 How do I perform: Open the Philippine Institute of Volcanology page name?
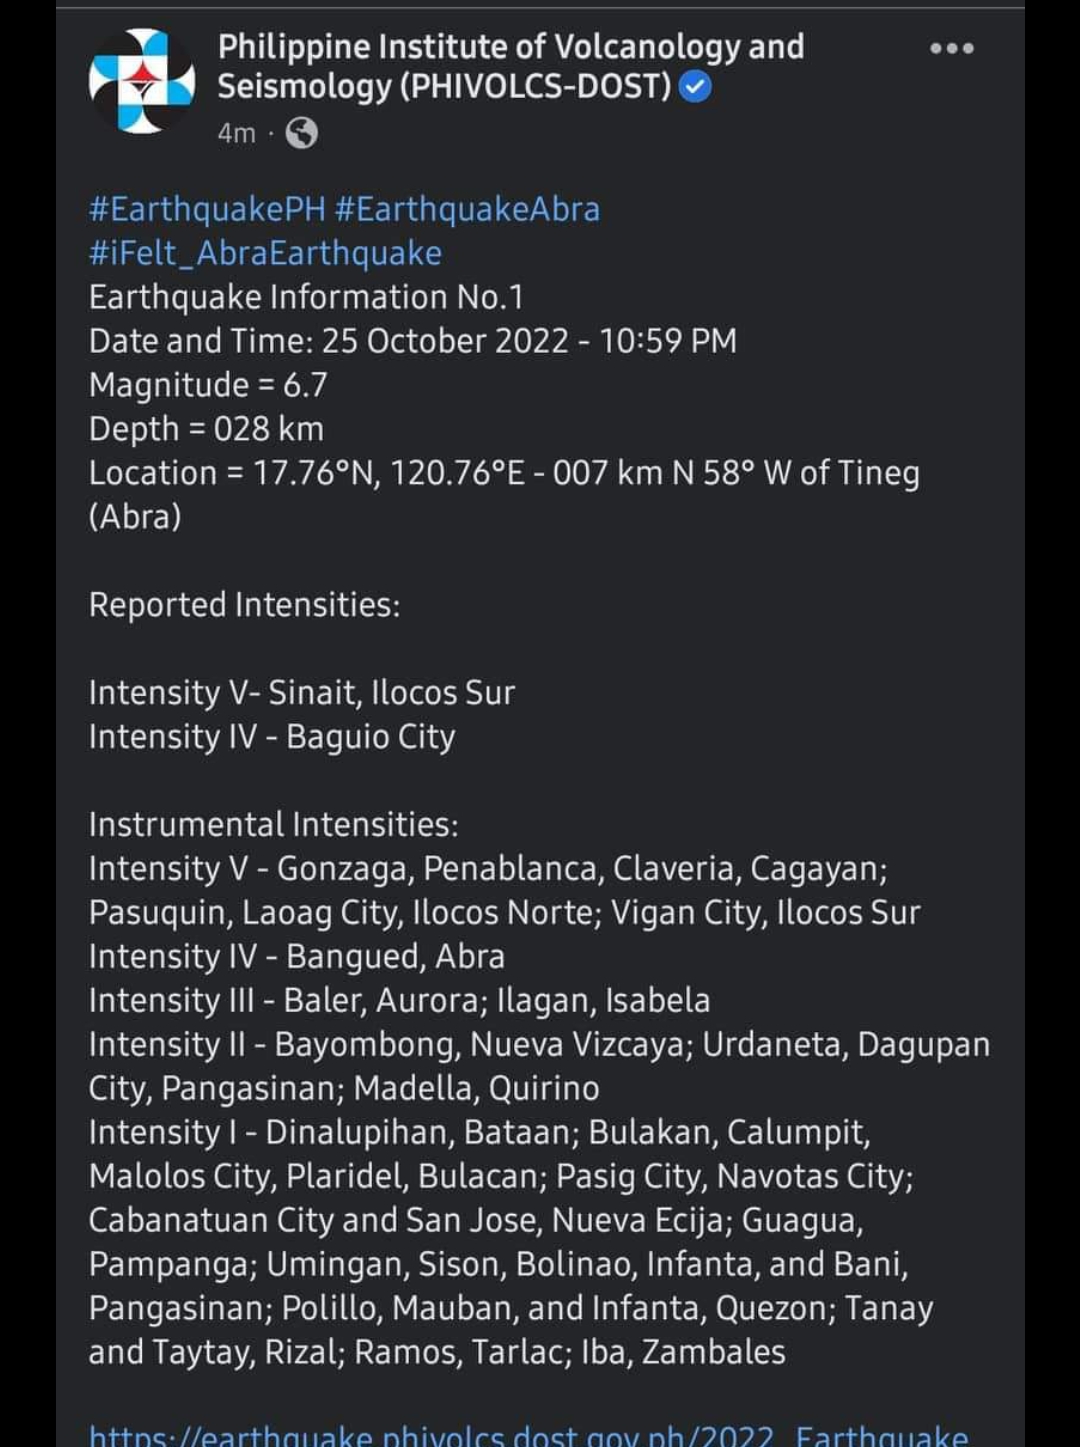click(511, 66)
